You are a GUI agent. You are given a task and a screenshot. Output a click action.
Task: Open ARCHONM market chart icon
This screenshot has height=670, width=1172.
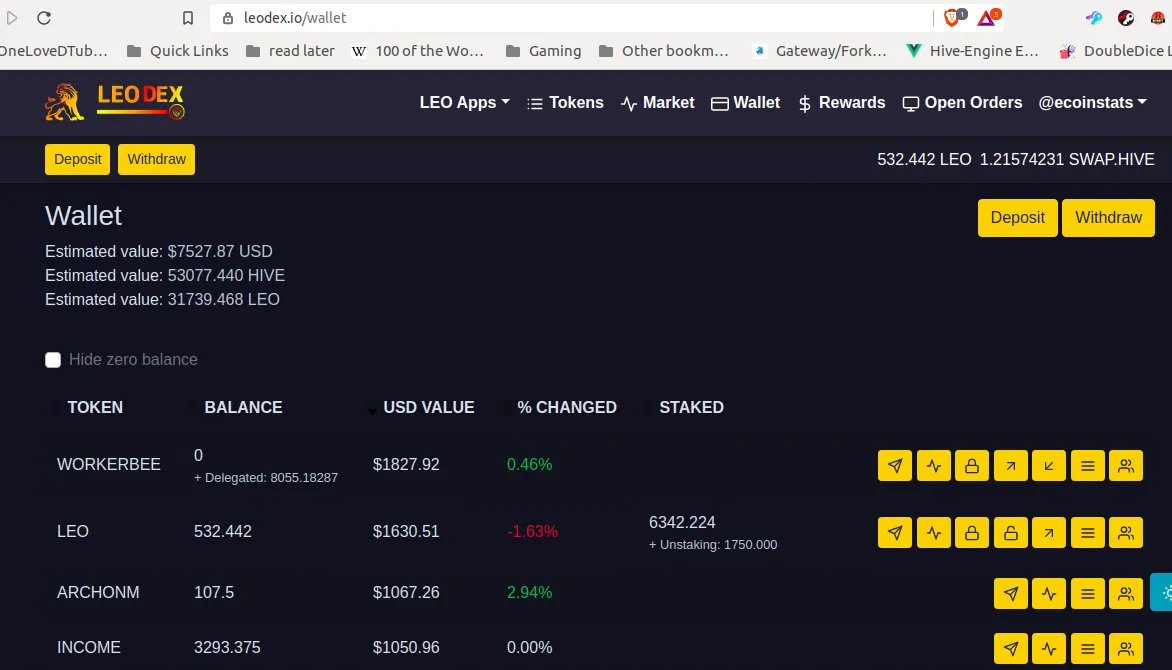tap(1049, 594)
